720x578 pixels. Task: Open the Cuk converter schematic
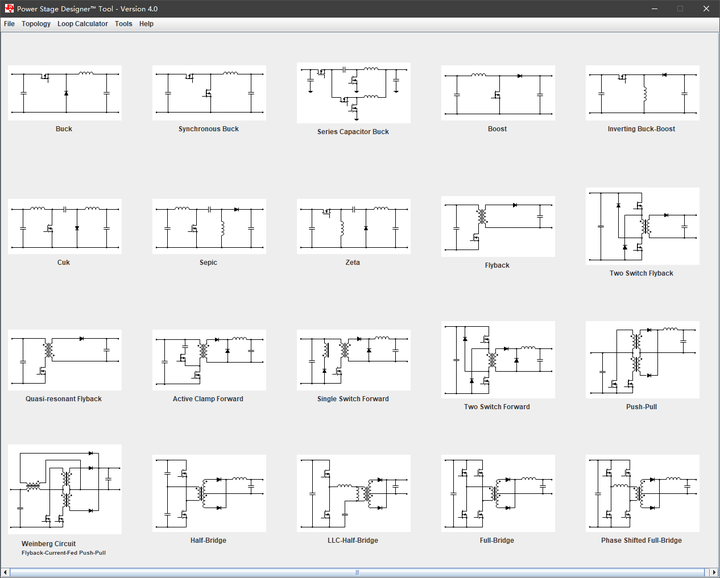tap(65, 226)
